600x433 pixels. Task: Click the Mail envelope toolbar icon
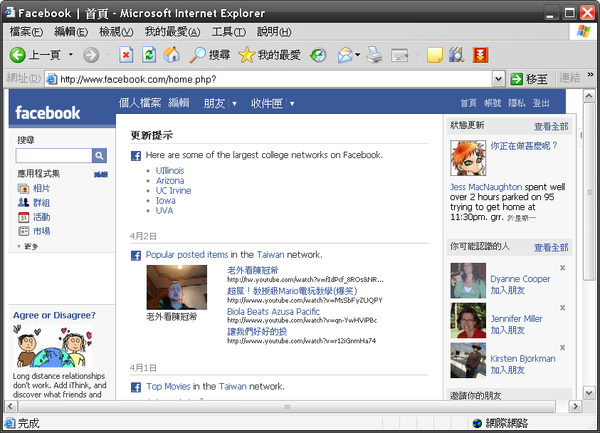[345, 55]
